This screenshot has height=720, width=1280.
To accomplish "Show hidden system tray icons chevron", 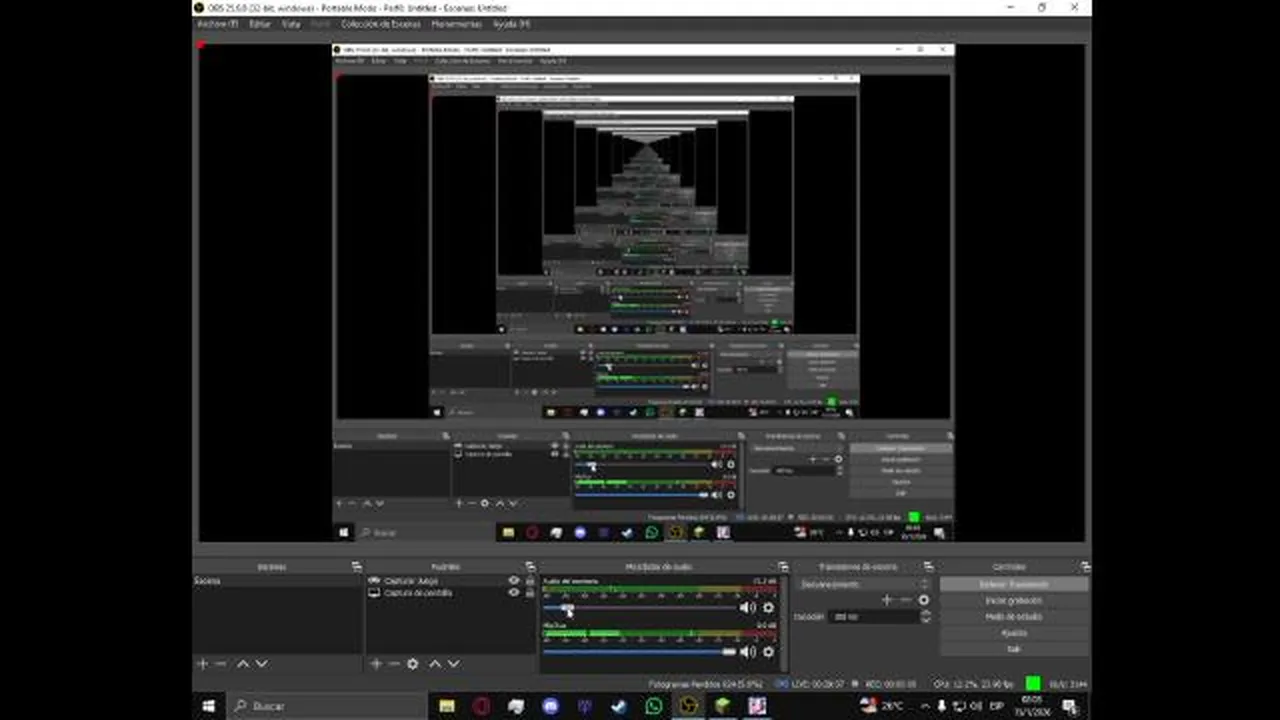I will [925, 706].
